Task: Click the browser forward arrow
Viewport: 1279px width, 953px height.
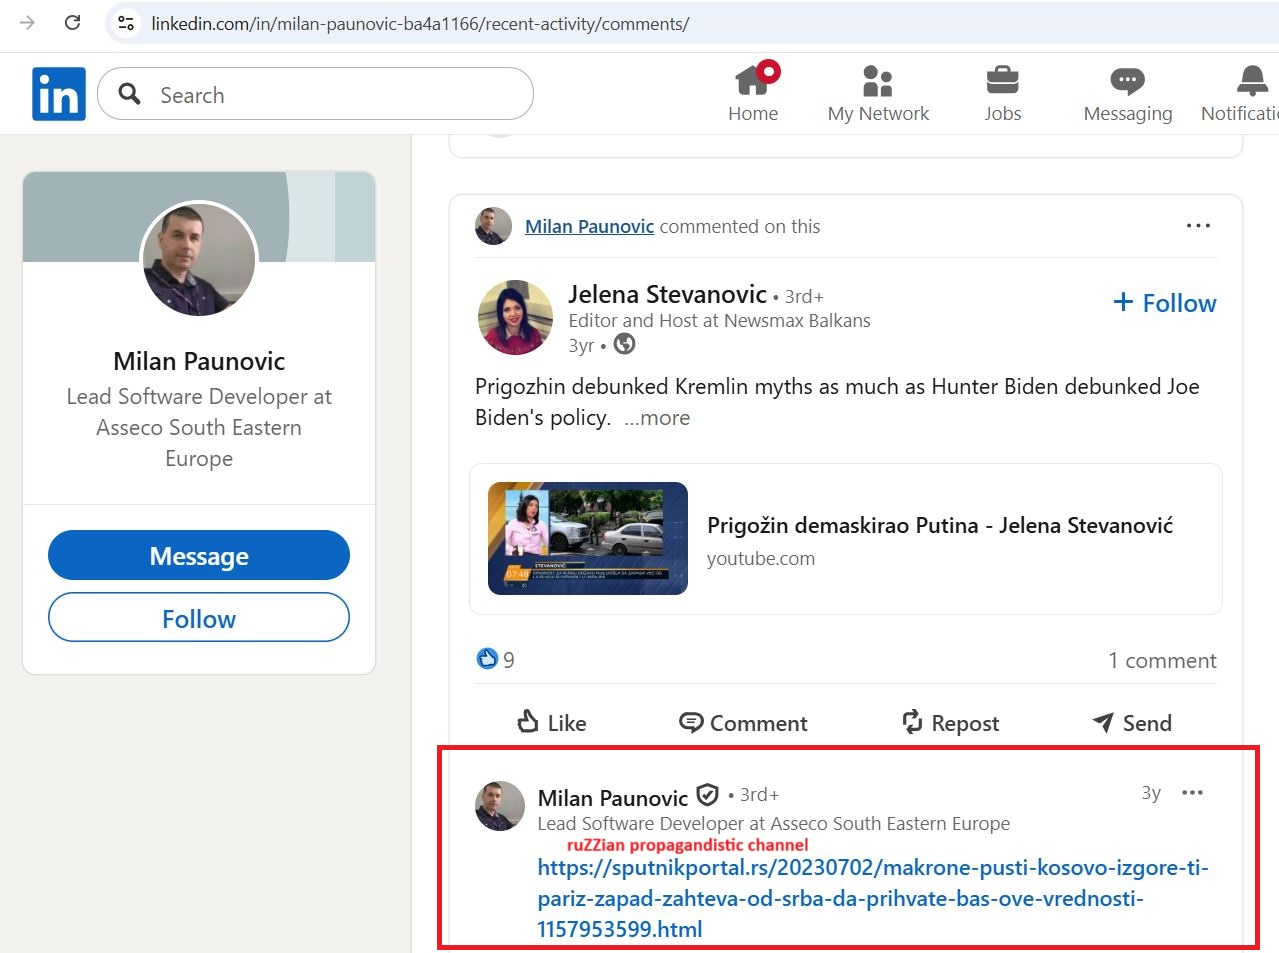Action: [27, 23]
